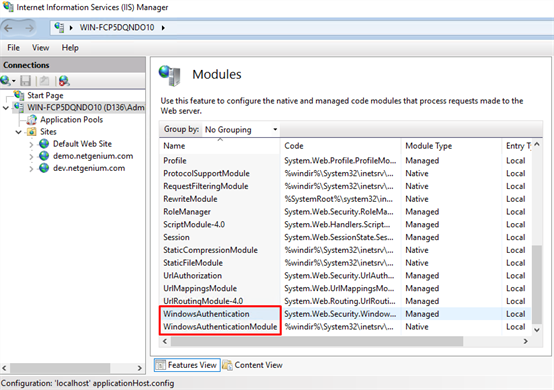The height and width of the screenshot is (390, 554).
Task: Select Start Page in the tree
Action: pos(45,95)
